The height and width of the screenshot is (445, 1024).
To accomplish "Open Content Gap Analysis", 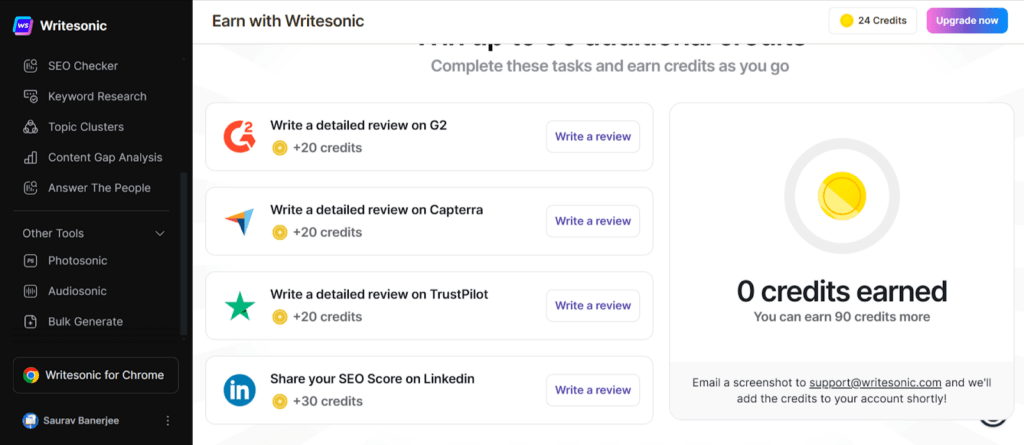I will click(93, 157).
